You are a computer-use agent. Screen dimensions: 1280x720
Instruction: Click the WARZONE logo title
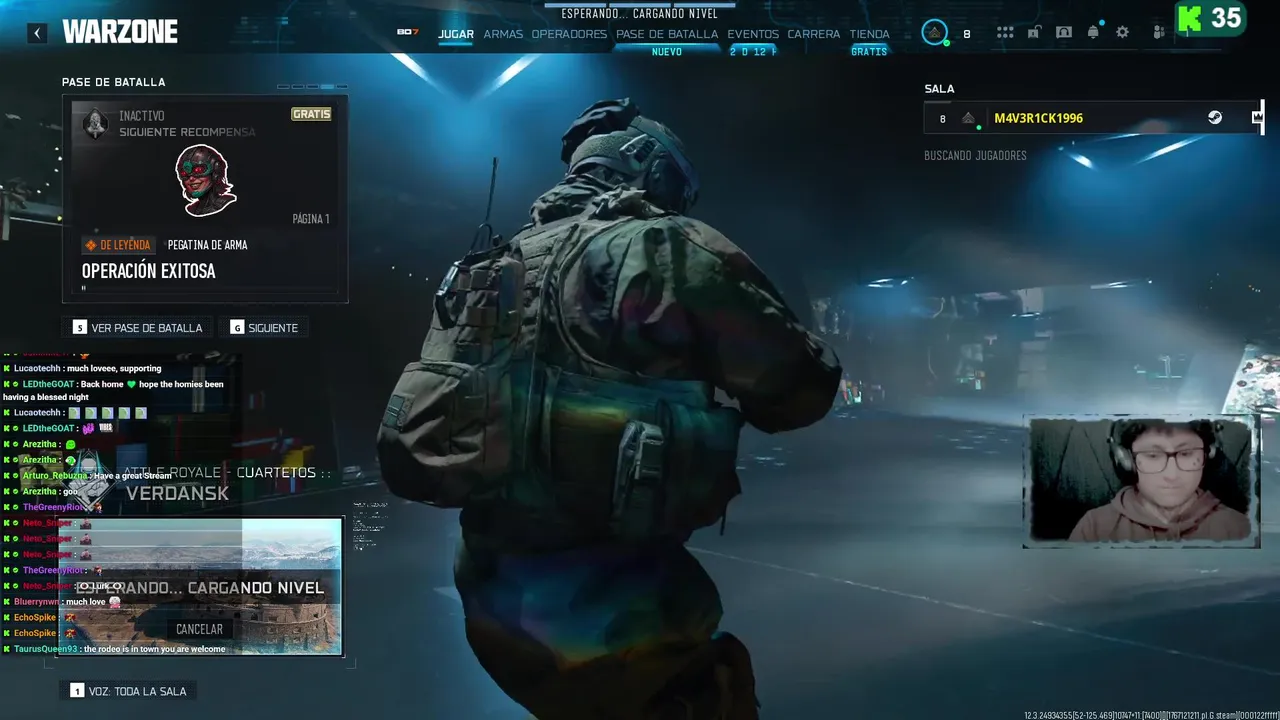click(120, 32)
